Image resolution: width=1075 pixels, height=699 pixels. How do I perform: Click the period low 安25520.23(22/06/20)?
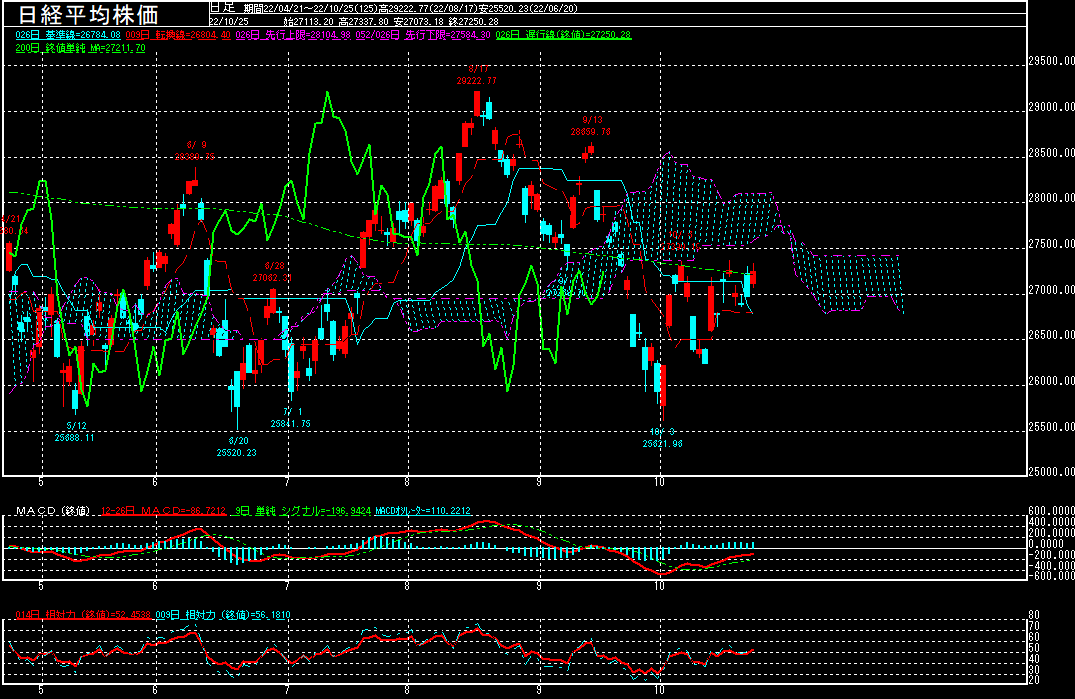(528, 8)
